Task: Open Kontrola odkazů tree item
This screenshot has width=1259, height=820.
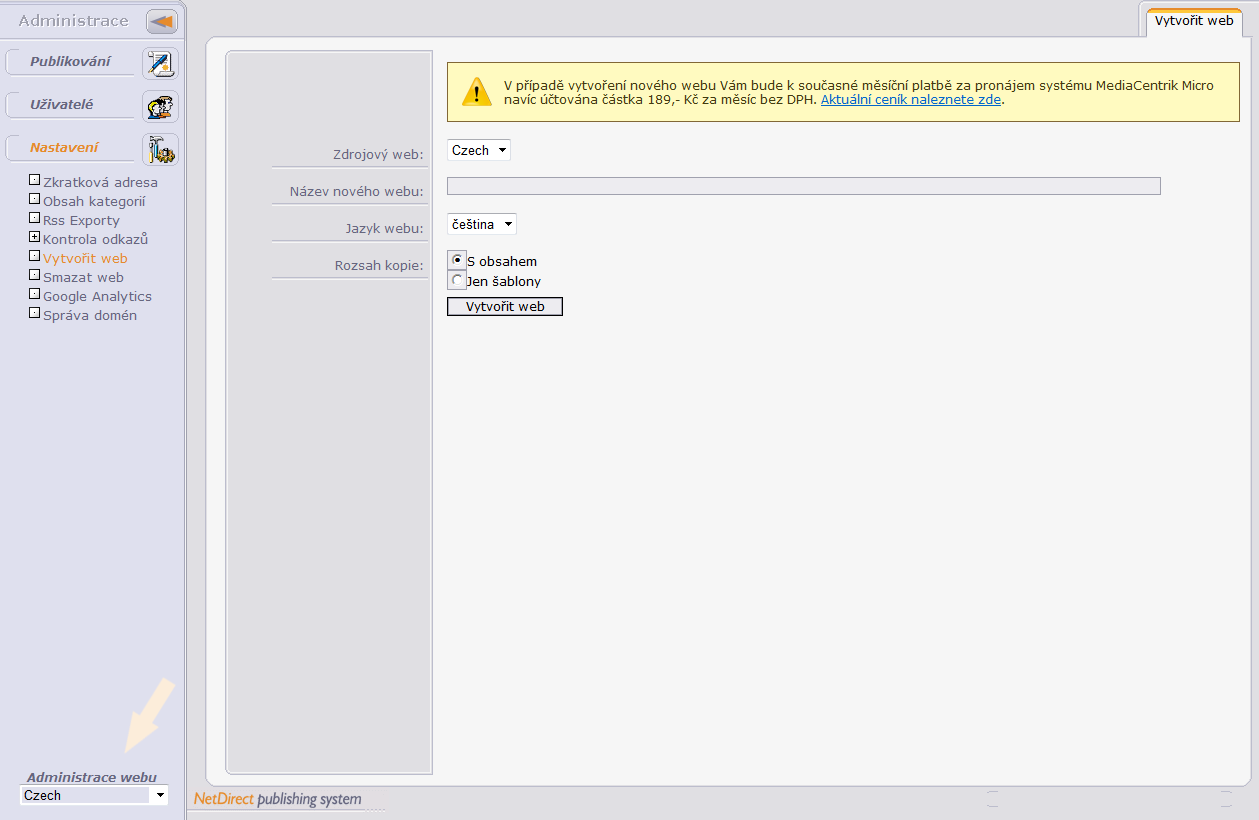Action: (95, 239)
